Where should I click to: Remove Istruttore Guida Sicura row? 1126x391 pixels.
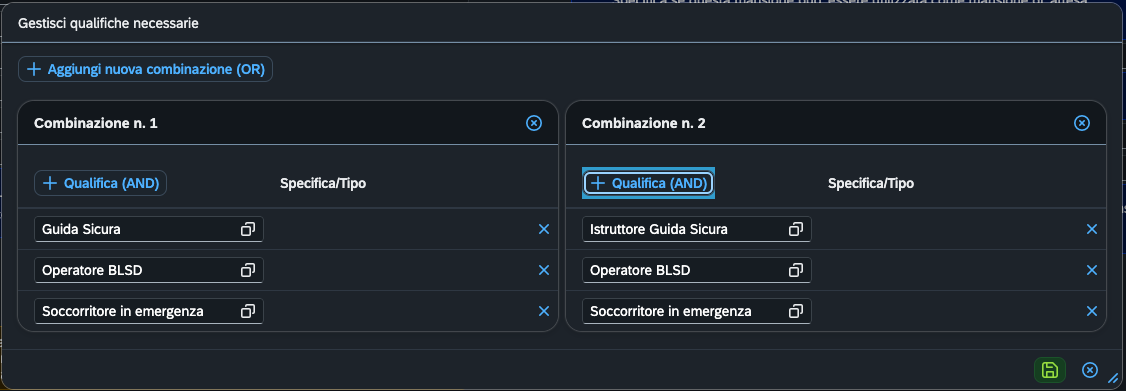[1092, 229]
